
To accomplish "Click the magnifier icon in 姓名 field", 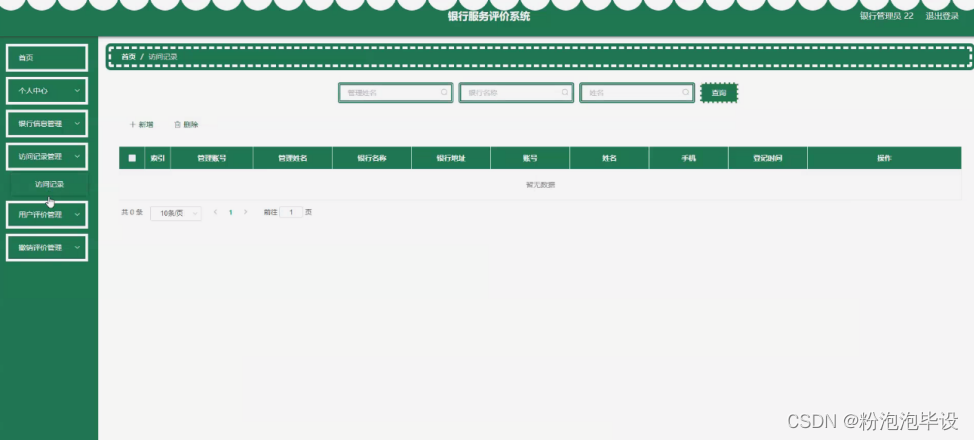I will click(x=685, y=92).
